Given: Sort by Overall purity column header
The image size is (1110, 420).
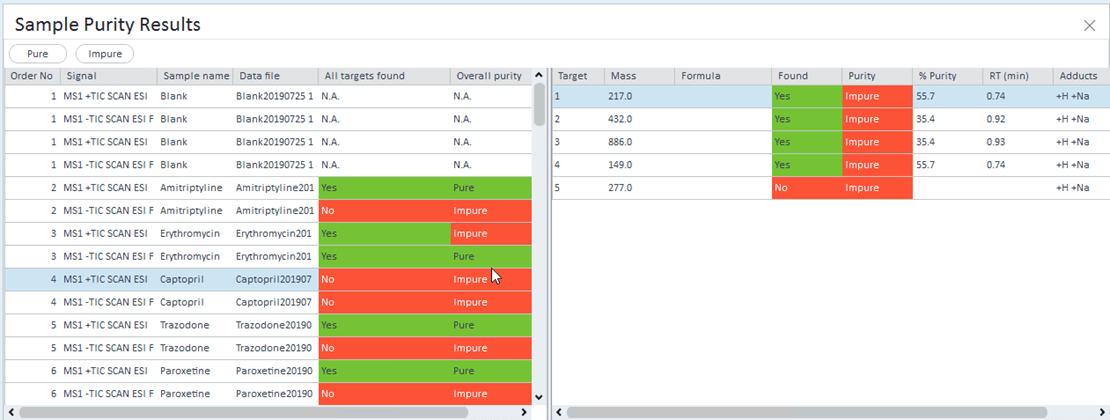Looking at the screenshot, I should click(x=488, y=76).
